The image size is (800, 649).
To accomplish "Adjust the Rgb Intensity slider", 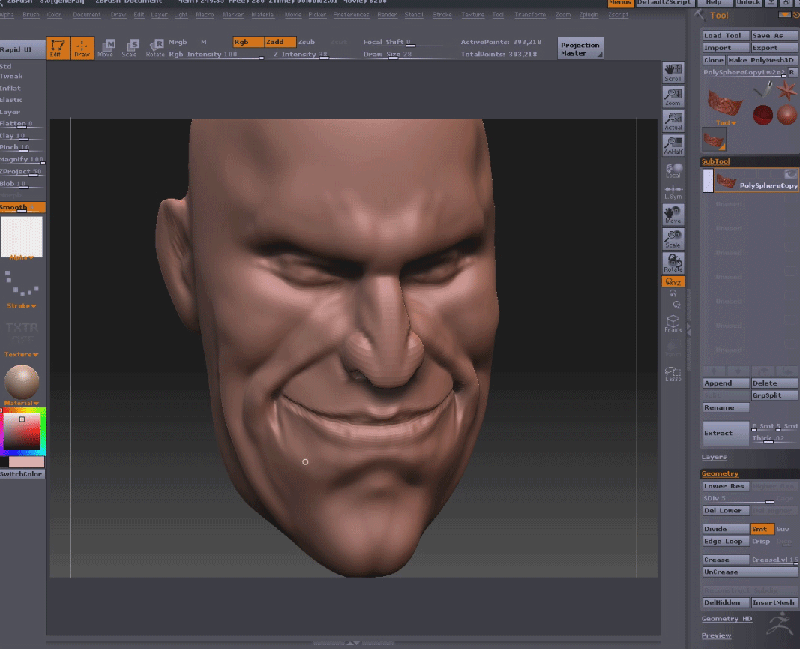I will click(x=215, y=54).
